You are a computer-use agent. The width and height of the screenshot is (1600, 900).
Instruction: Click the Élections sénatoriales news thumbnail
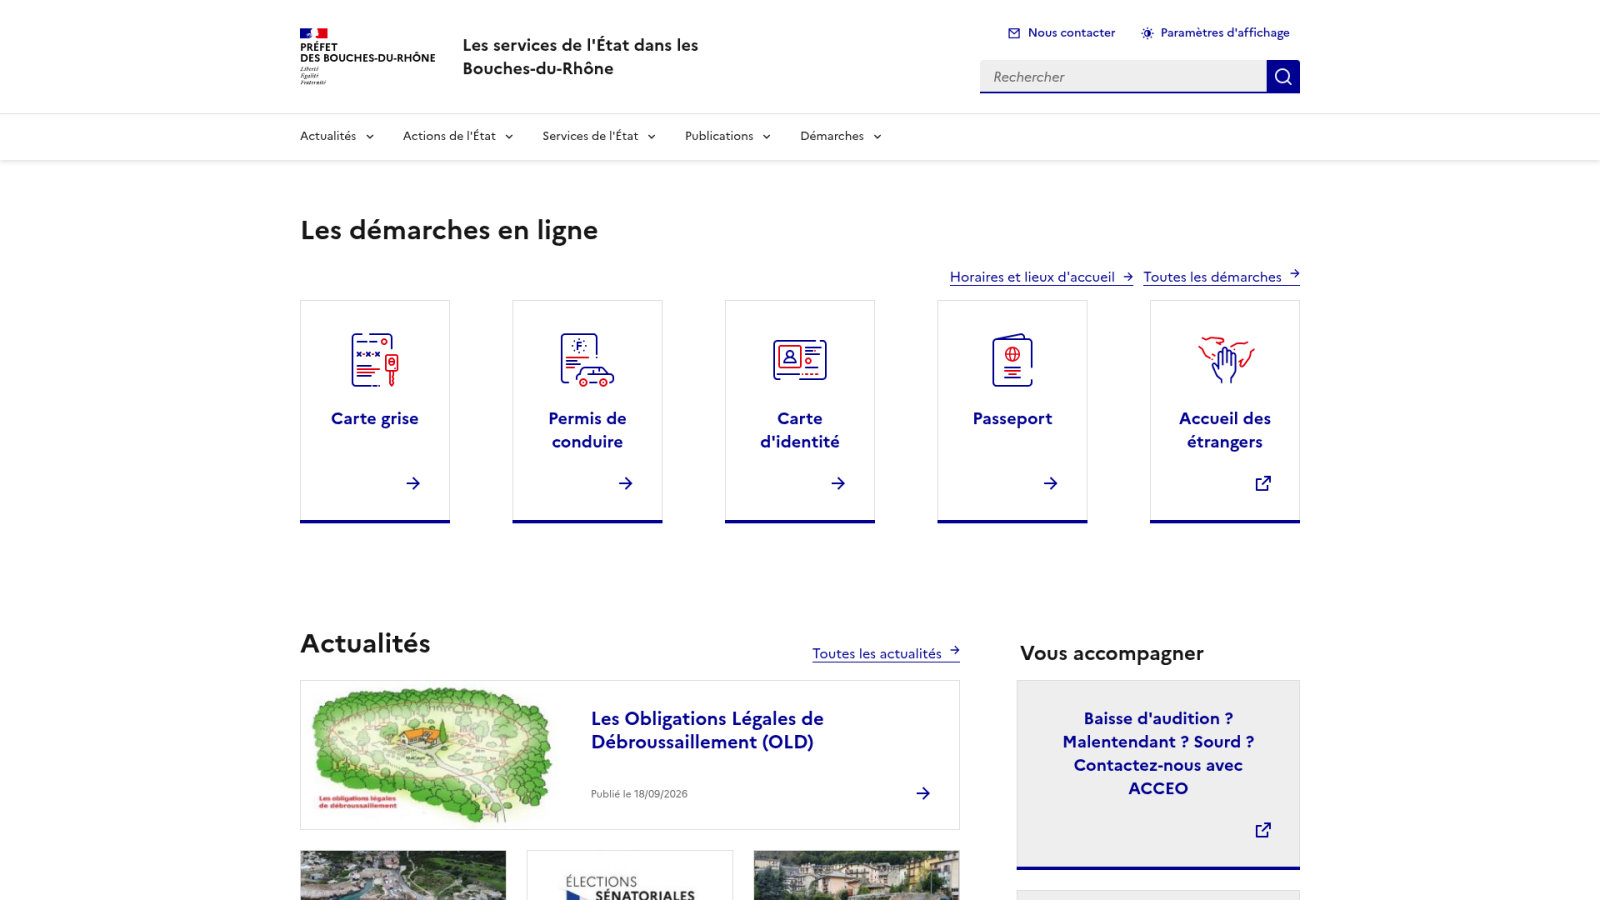pyautogui.click(x=630, y=876)
